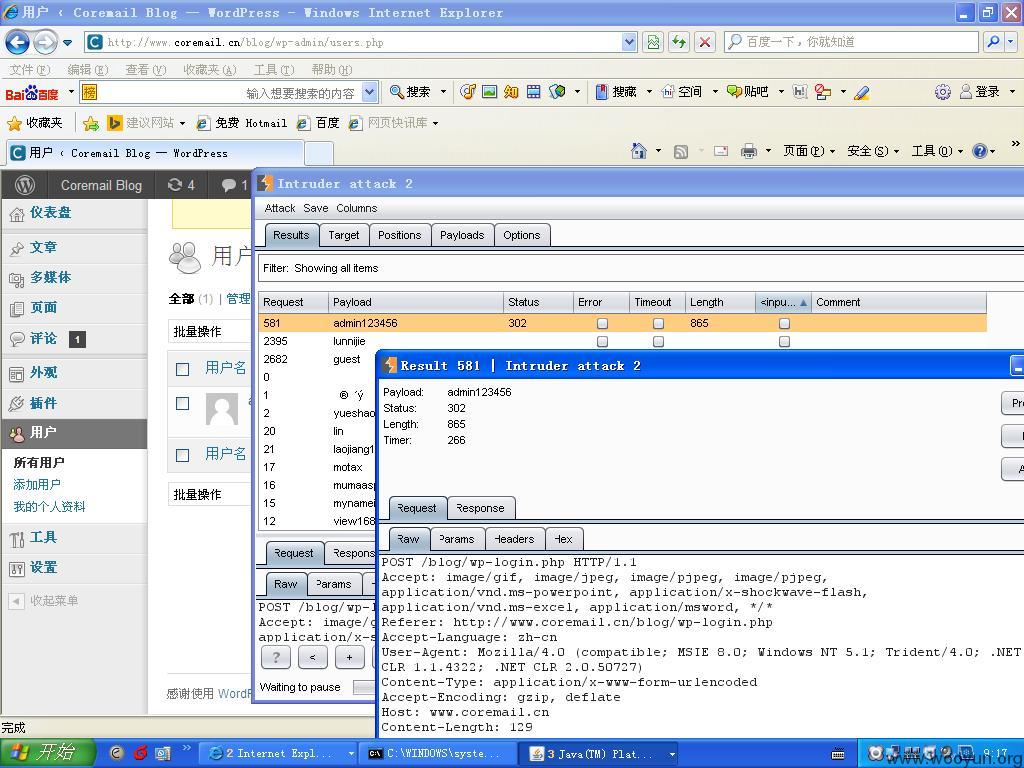Click the Windows 开始 start button
The width and height of the screenshot is (1024, 768).
(x=47, y=754)
